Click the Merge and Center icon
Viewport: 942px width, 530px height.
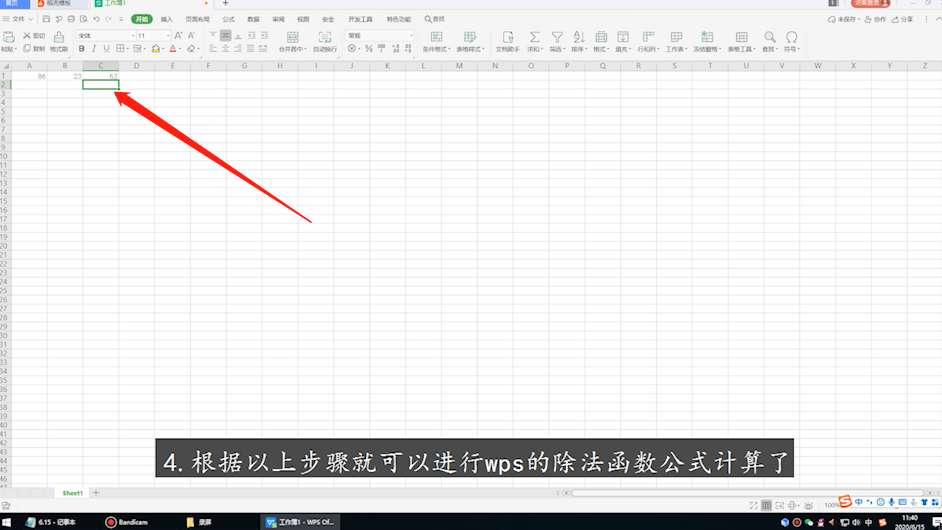pos(293,37)
